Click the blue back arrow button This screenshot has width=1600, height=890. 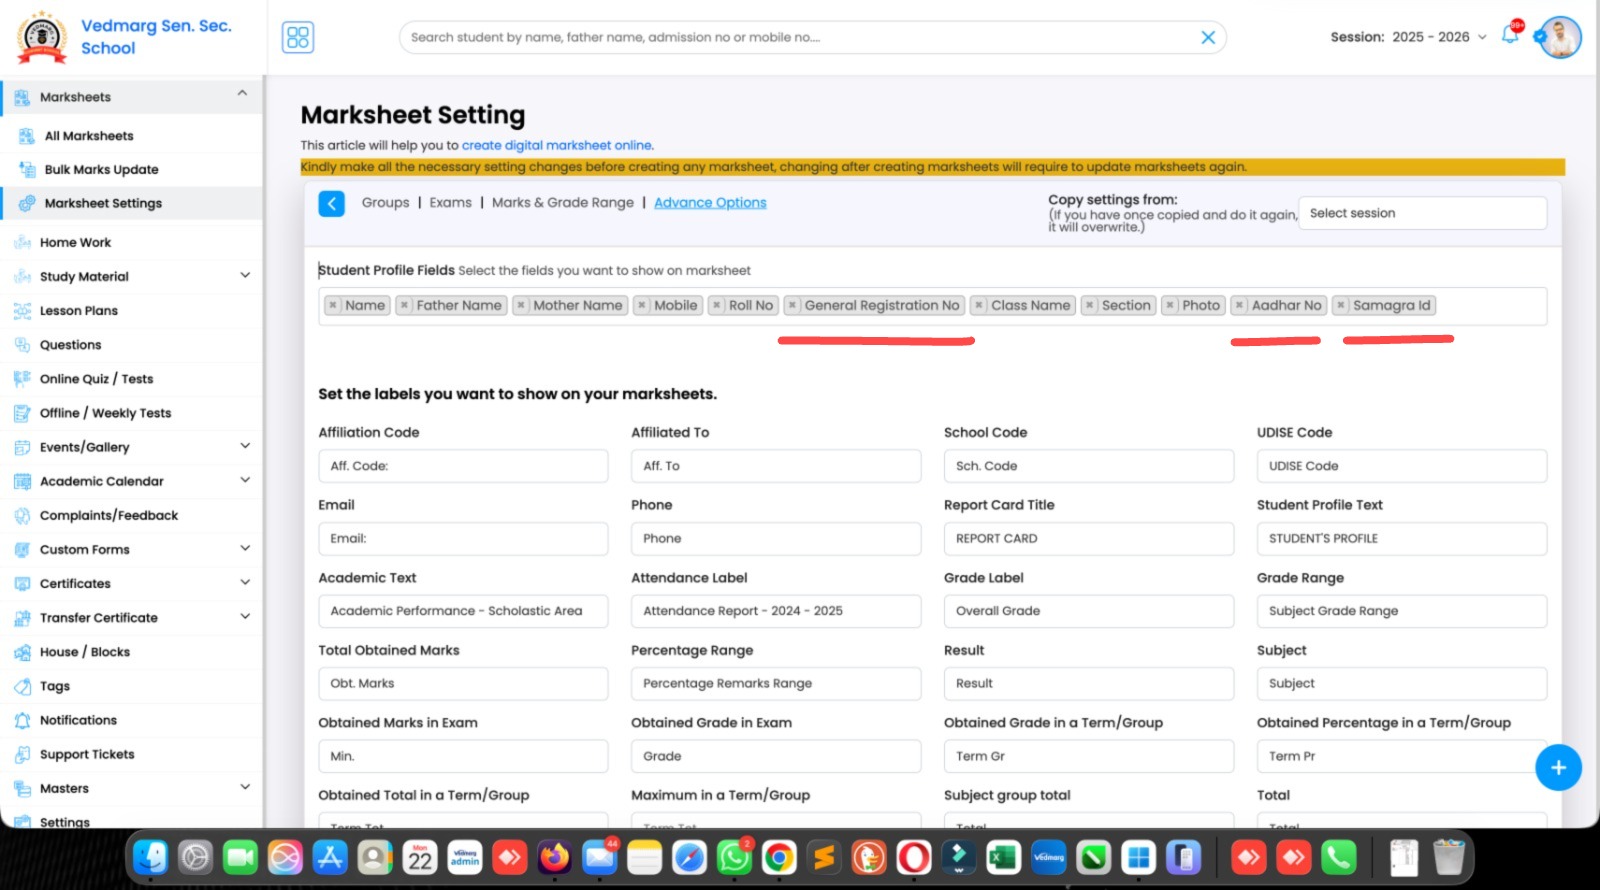click(332, 203)
